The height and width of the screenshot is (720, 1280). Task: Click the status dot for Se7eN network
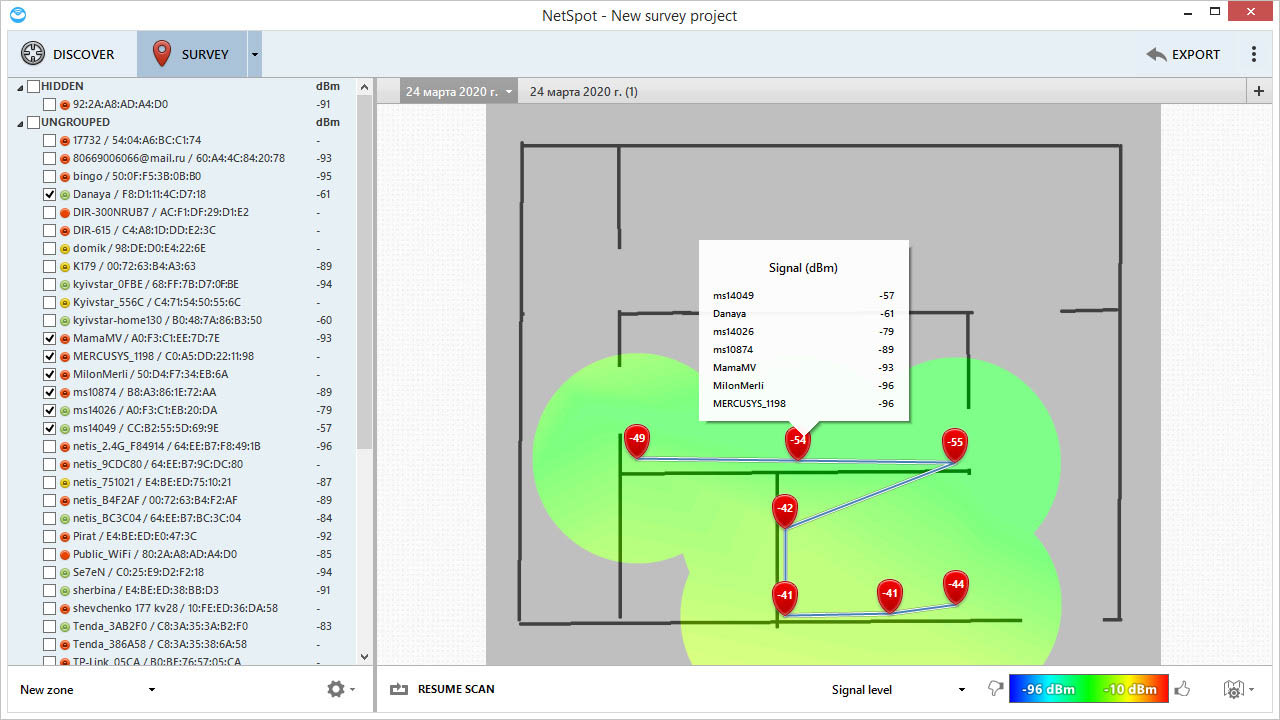65,572
